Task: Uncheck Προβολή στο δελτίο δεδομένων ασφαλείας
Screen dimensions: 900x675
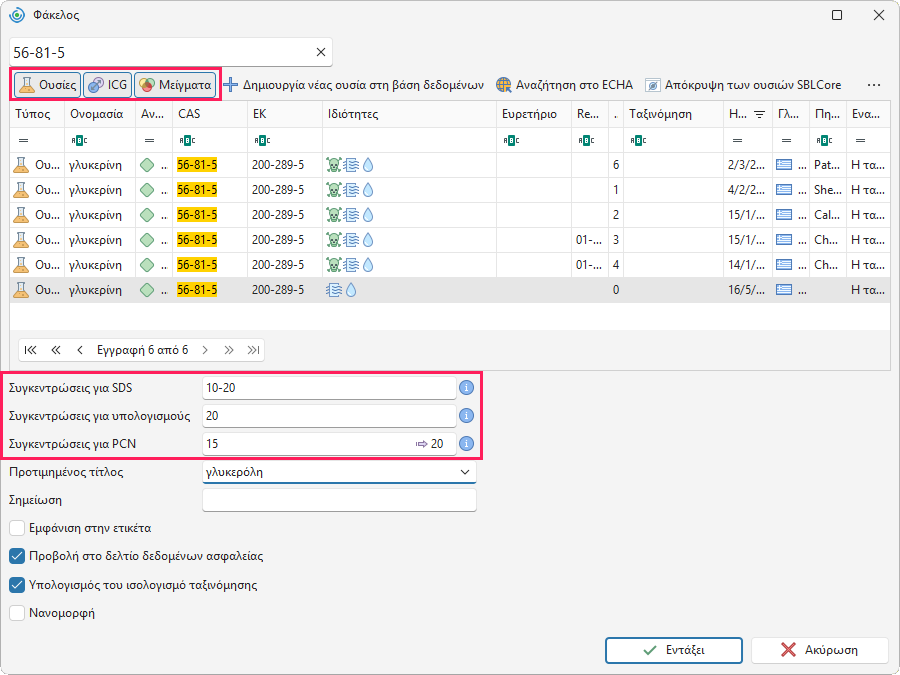Action: point(17,556)
